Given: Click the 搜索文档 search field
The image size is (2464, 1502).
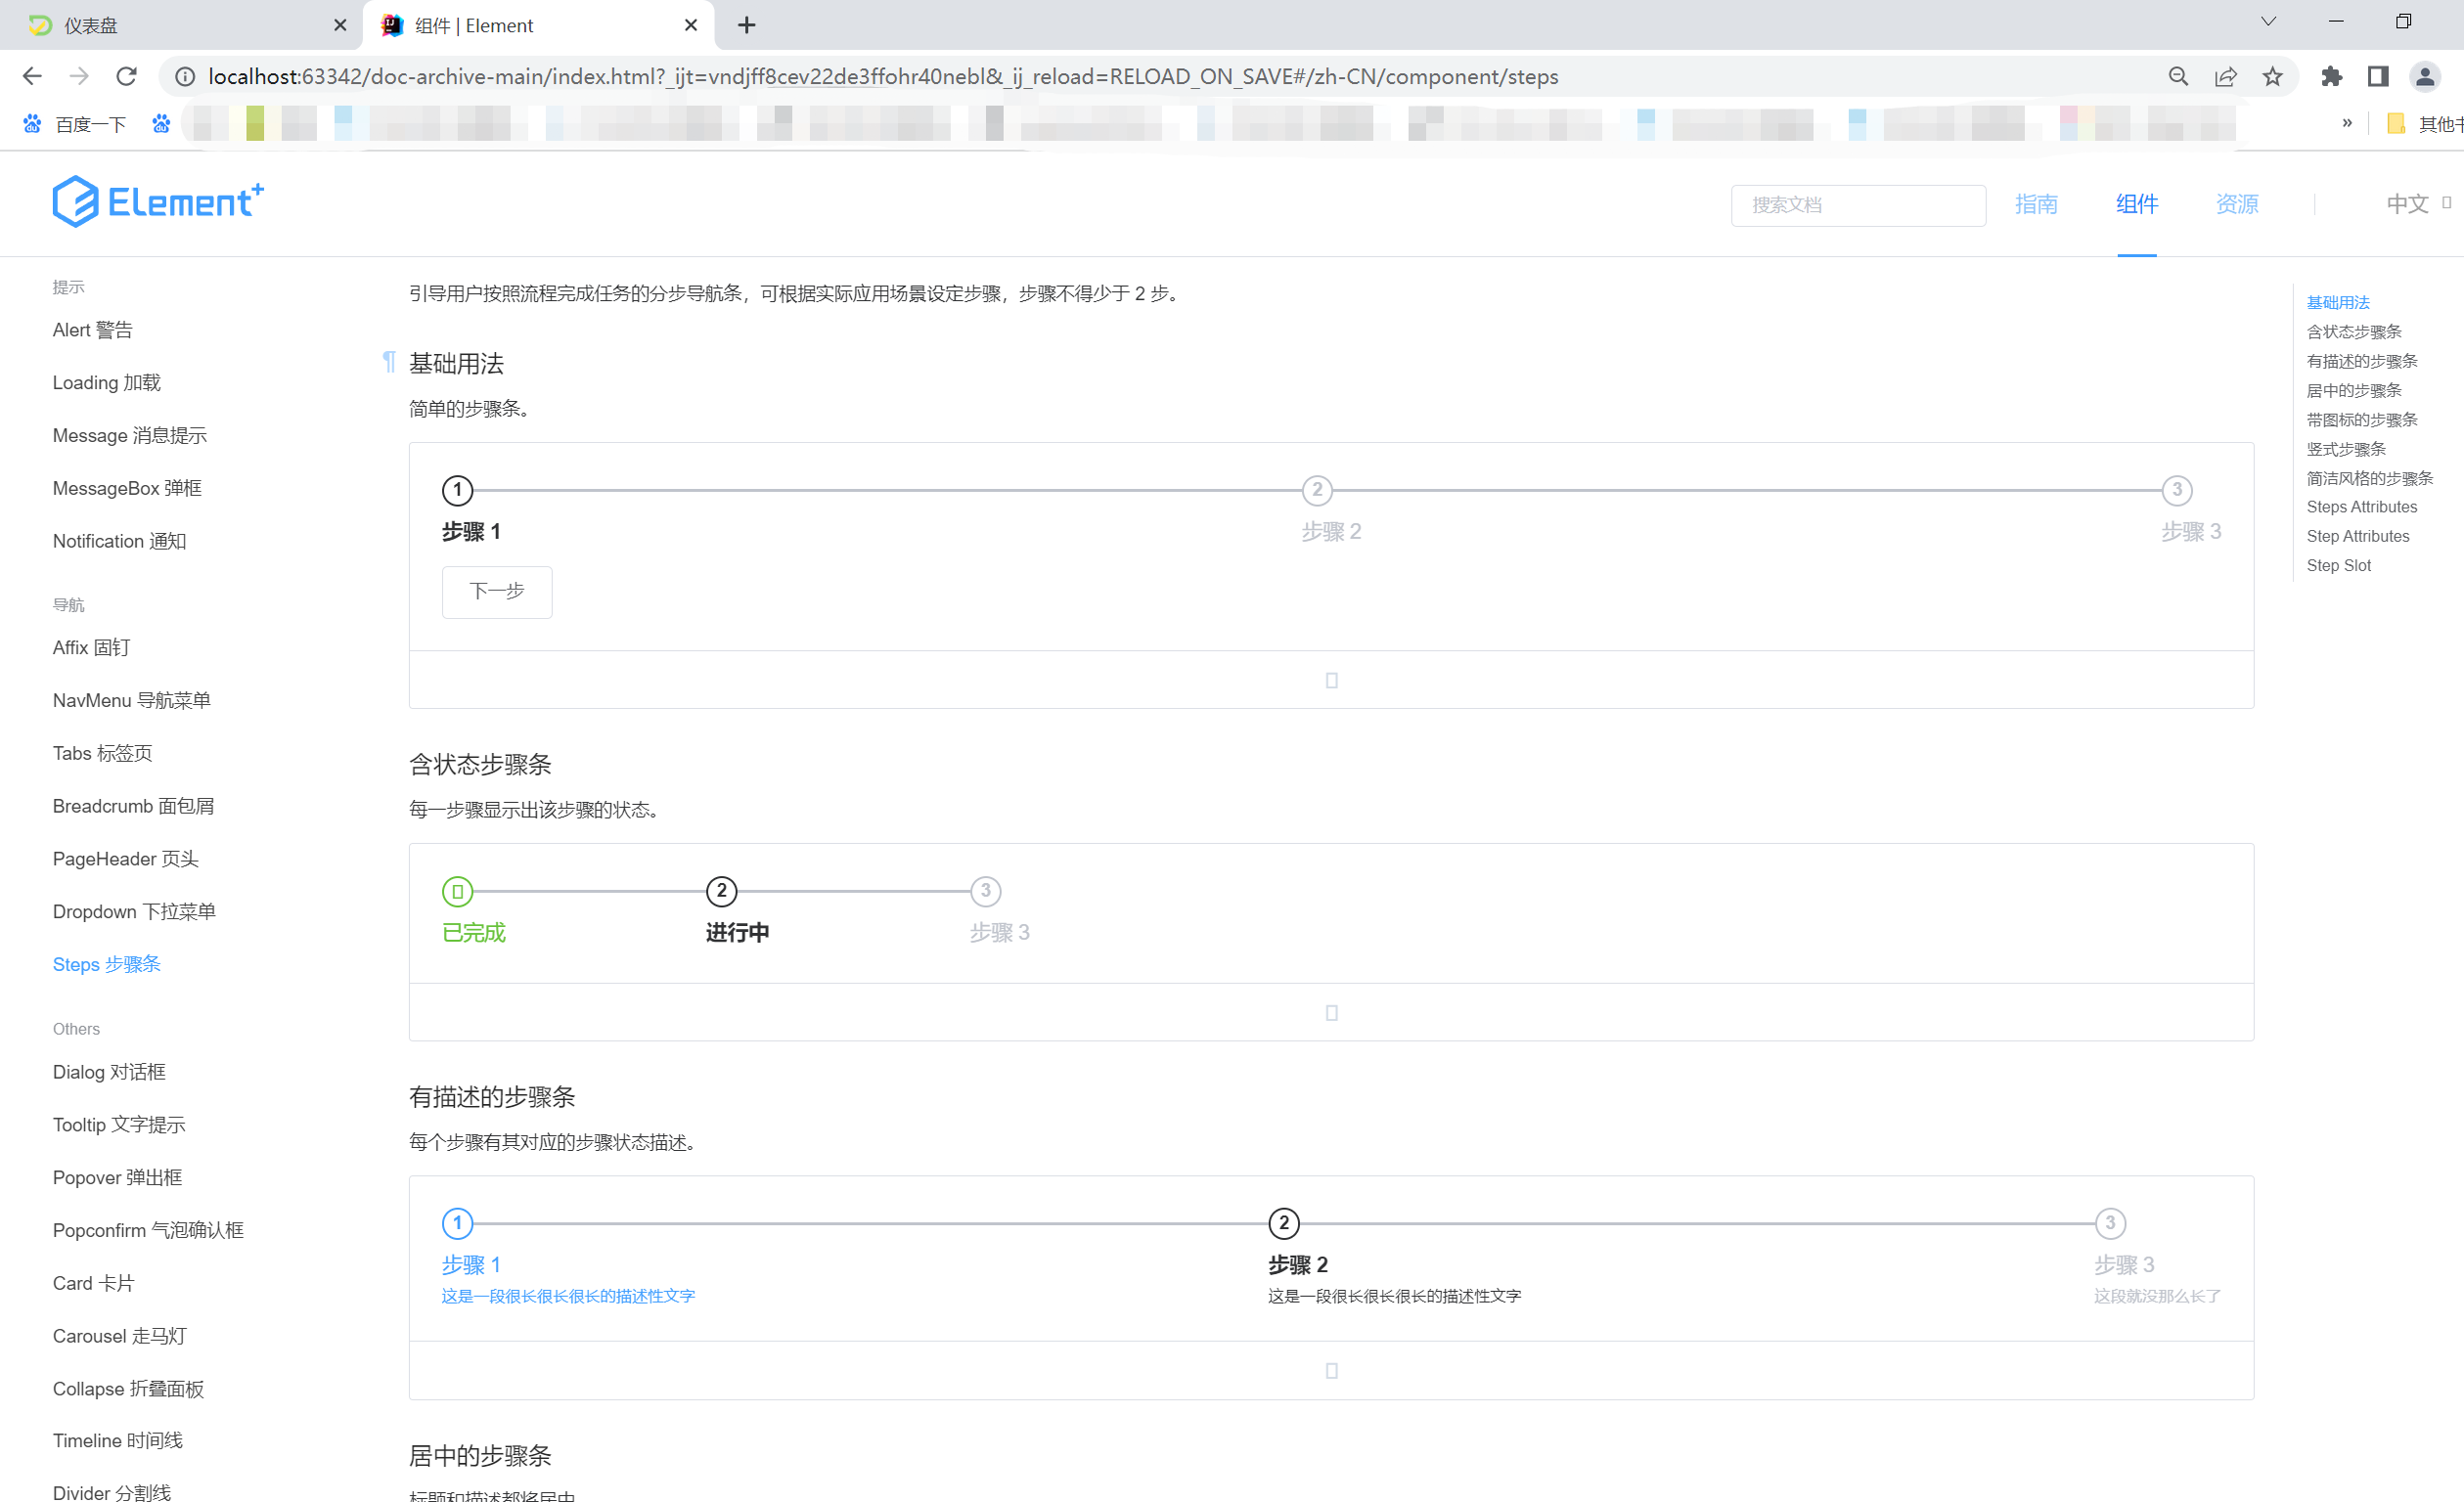Looking at the screenshot, I should pyautogui.click(x=1857, y=205).
